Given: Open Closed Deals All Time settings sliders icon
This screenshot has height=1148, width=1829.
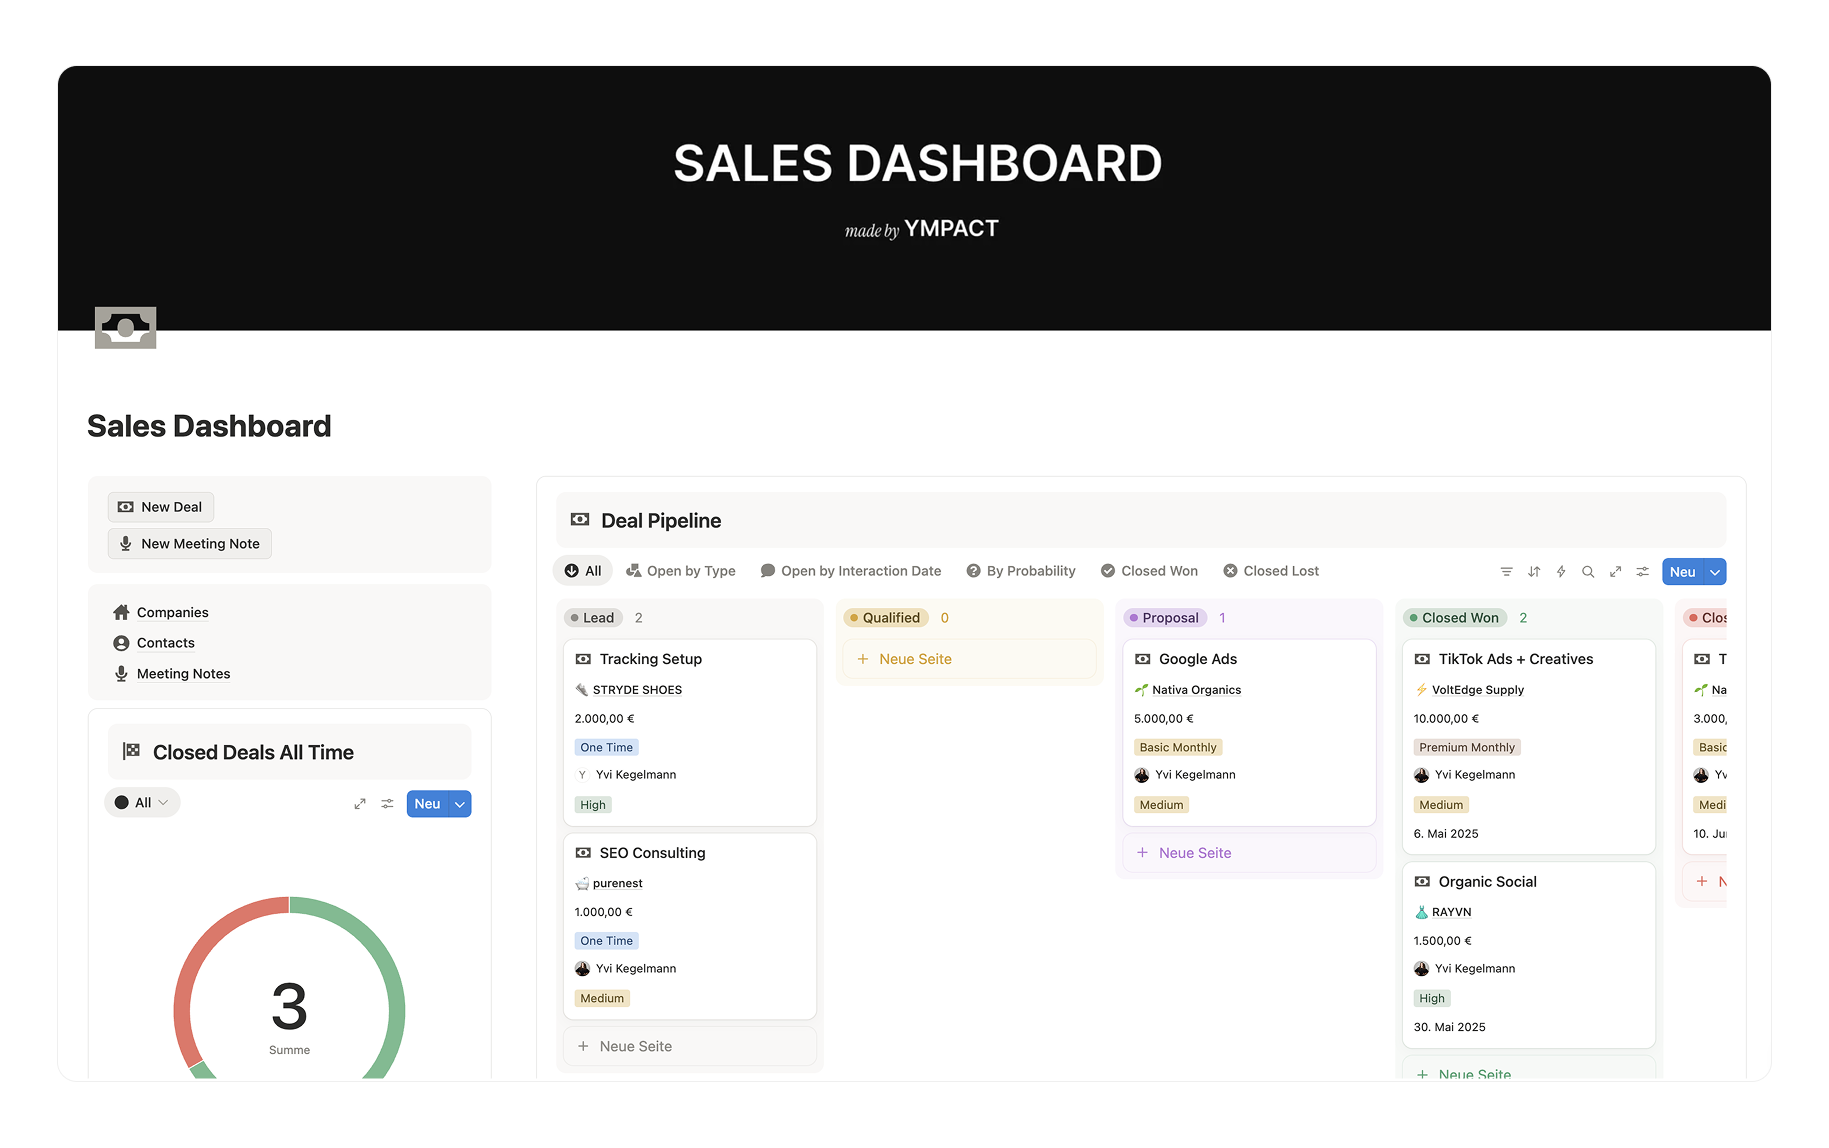Looking at the screenshot, I should (387, 804).
